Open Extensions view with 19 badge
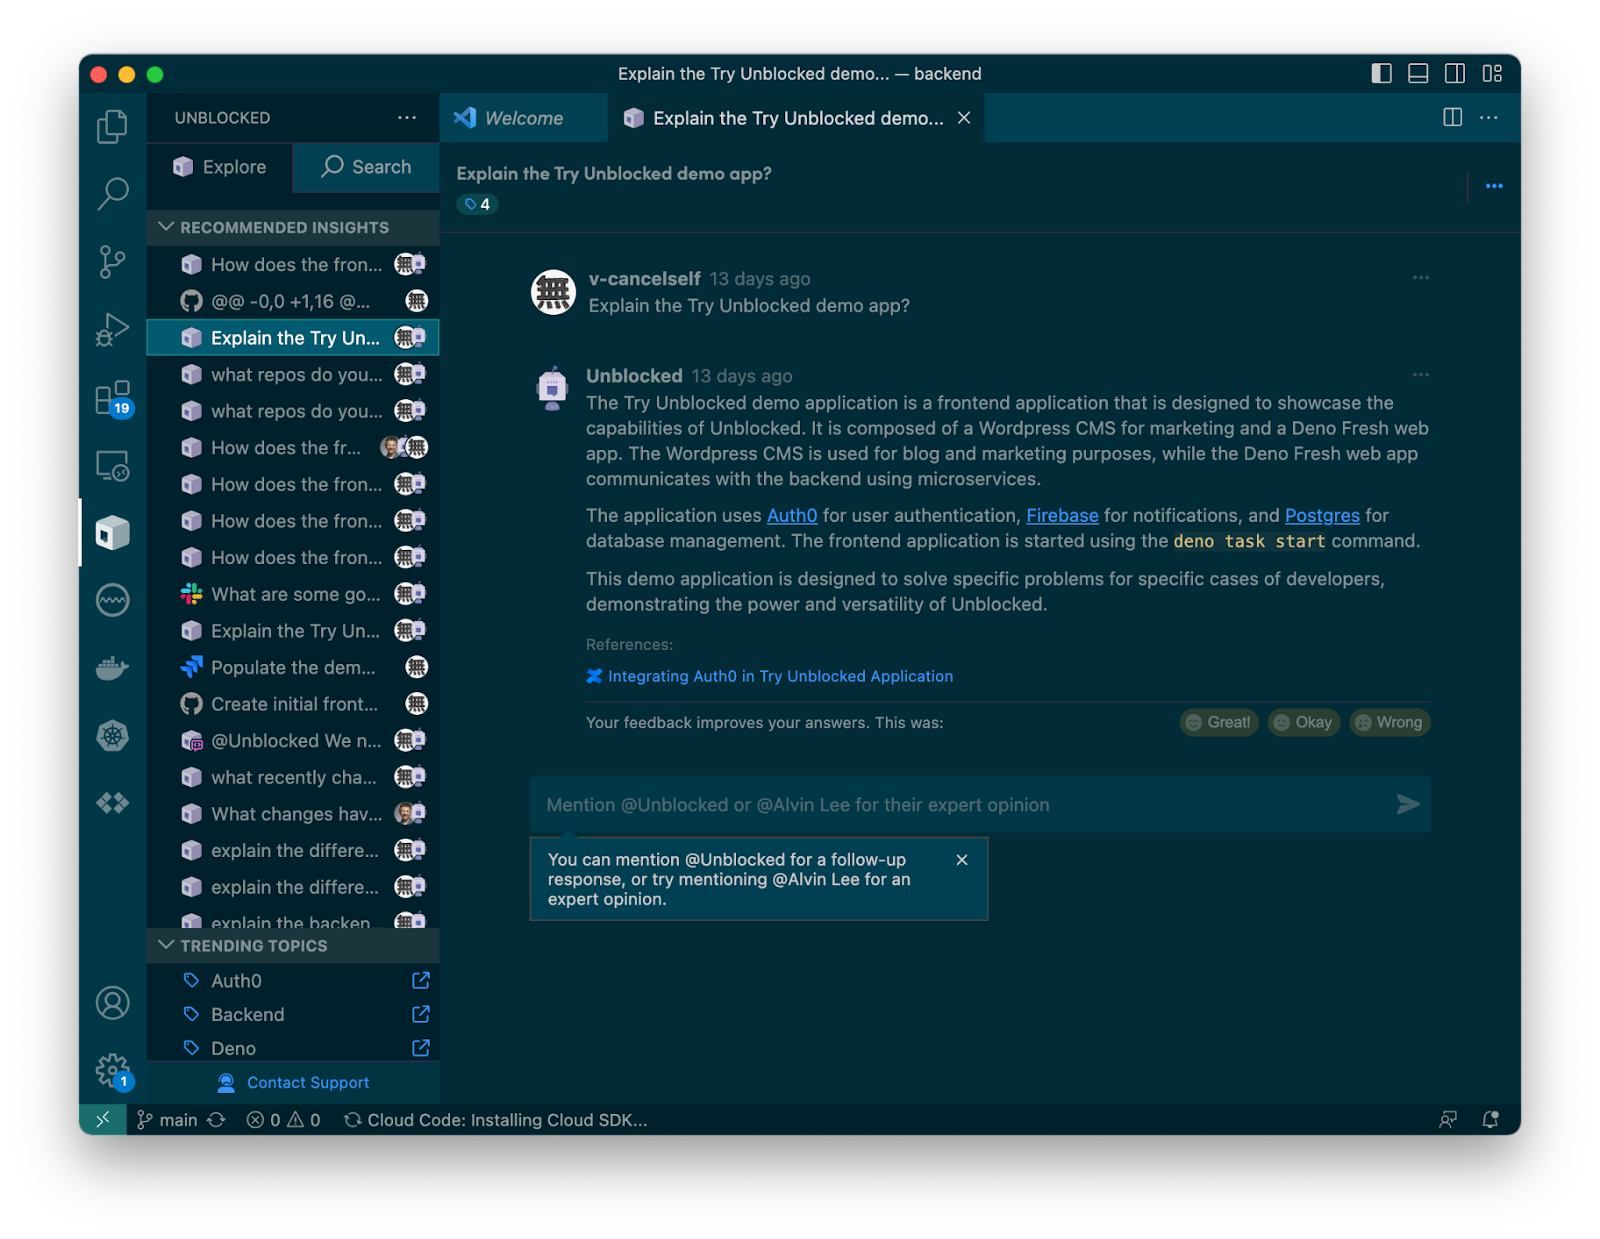The image size is (1600, 1239). (x=112, y=398)
